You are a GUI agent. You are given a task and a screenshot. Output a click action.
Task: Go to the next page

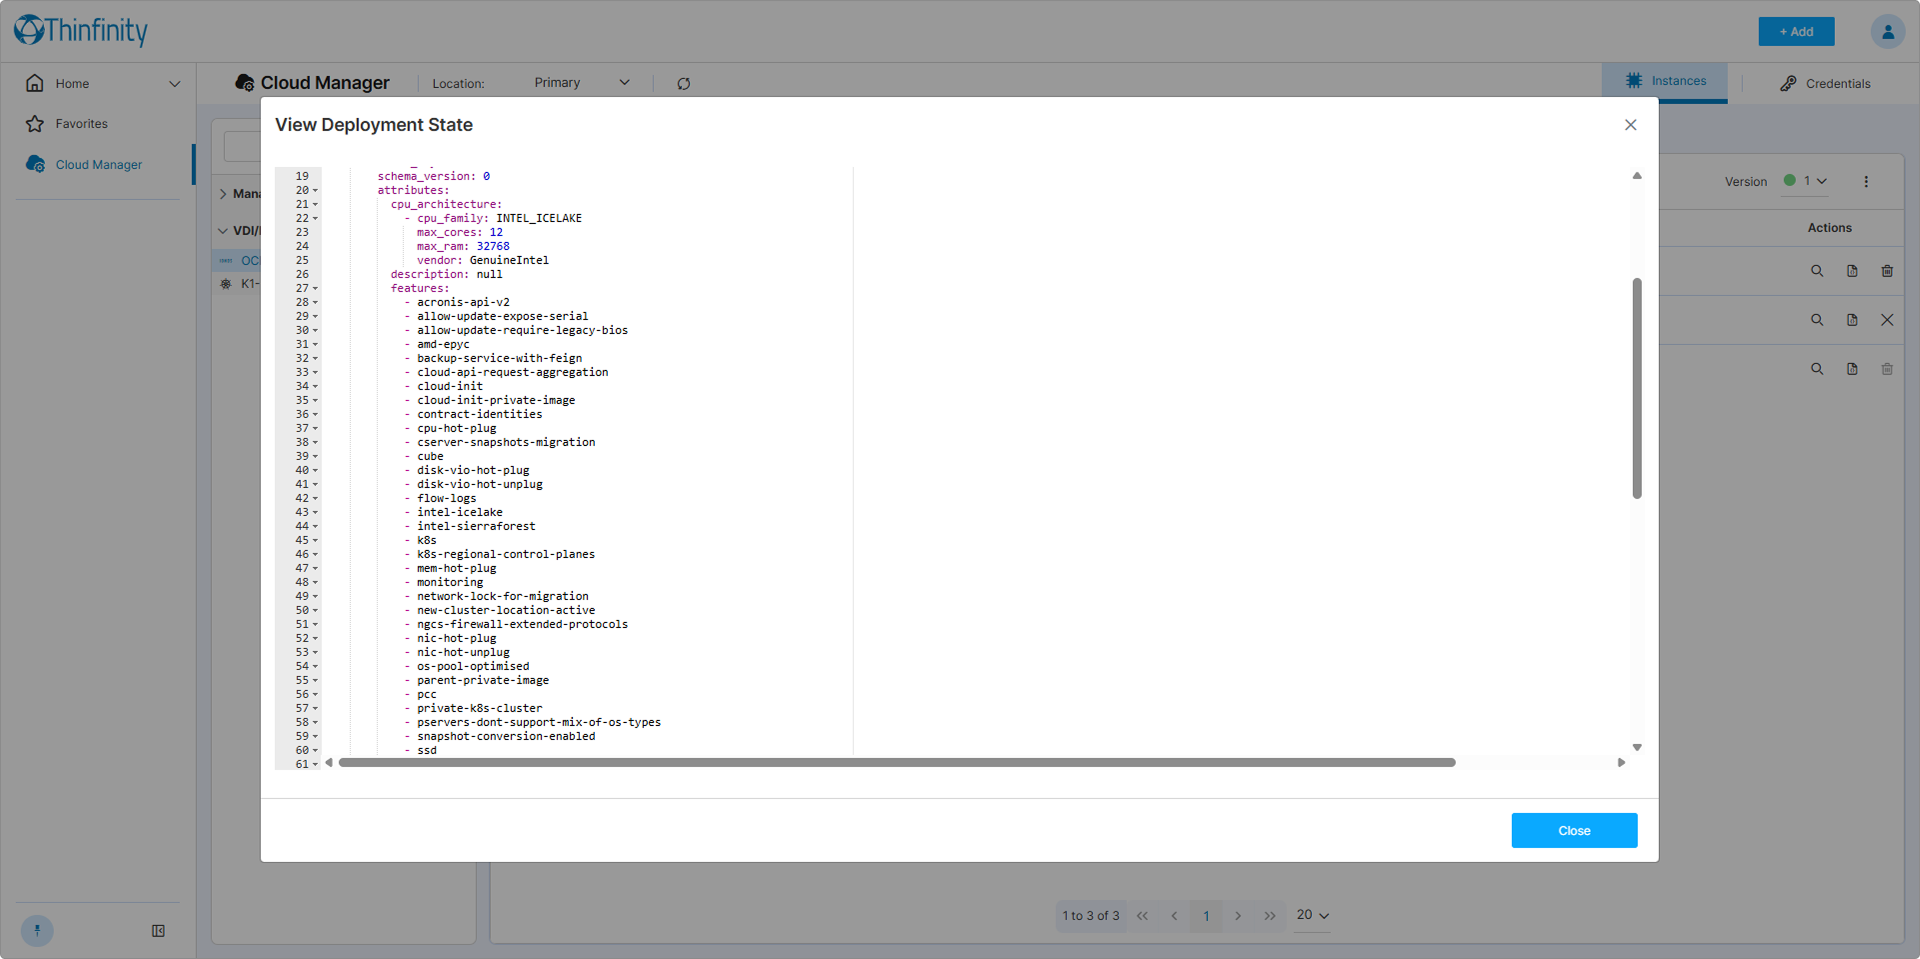pyautogui.click(x=1238, y=916)
